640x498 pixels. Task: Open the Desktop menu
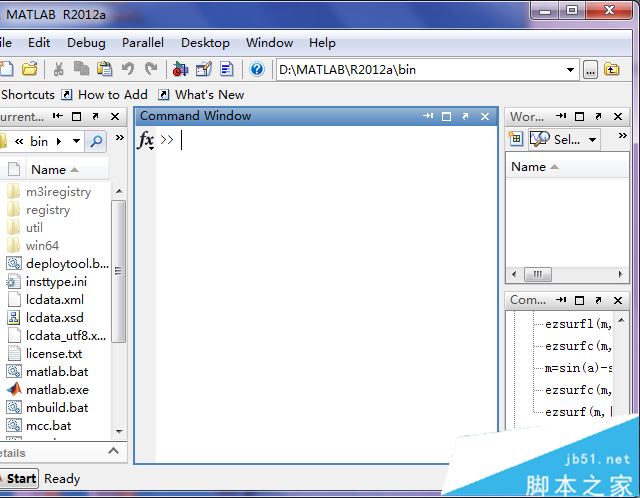(205, 42)
